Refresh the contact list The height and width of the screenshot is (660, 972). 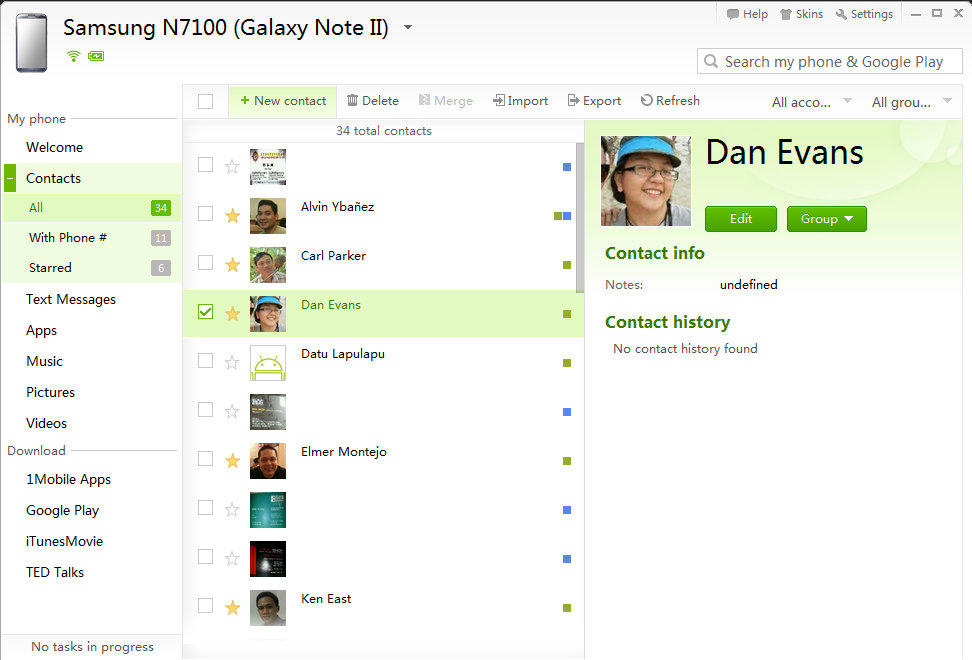tap(670, 101)
